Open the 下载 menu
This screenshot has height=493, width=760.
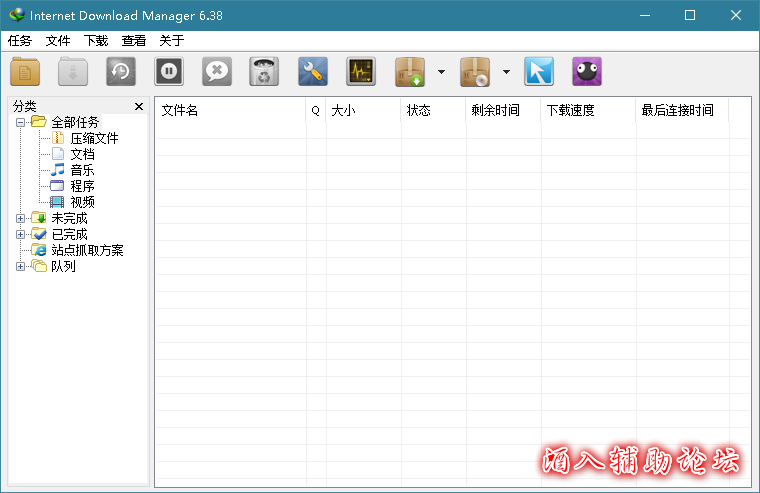(96, 41)
